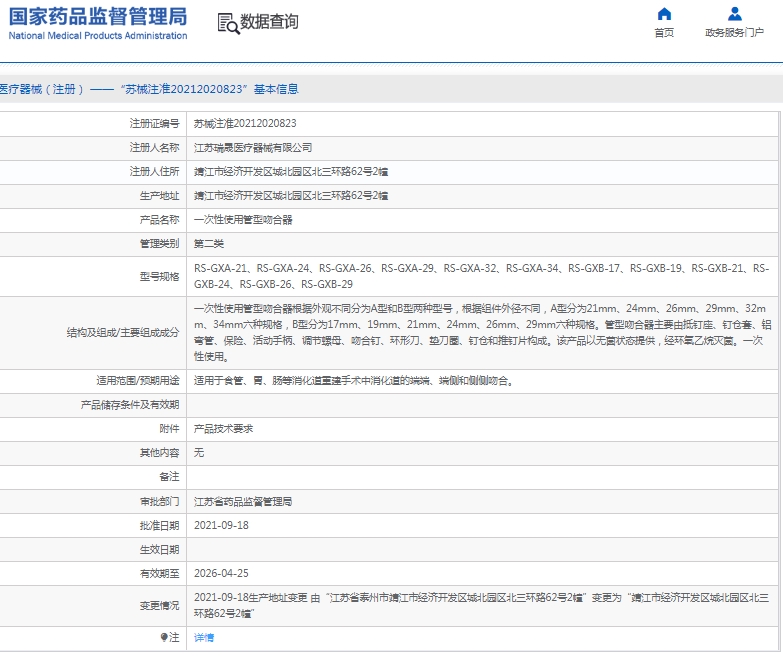This screenshot has height=656, width=783.
Task: Click the 政务服务门户 label
Action: tap(734, 32)
